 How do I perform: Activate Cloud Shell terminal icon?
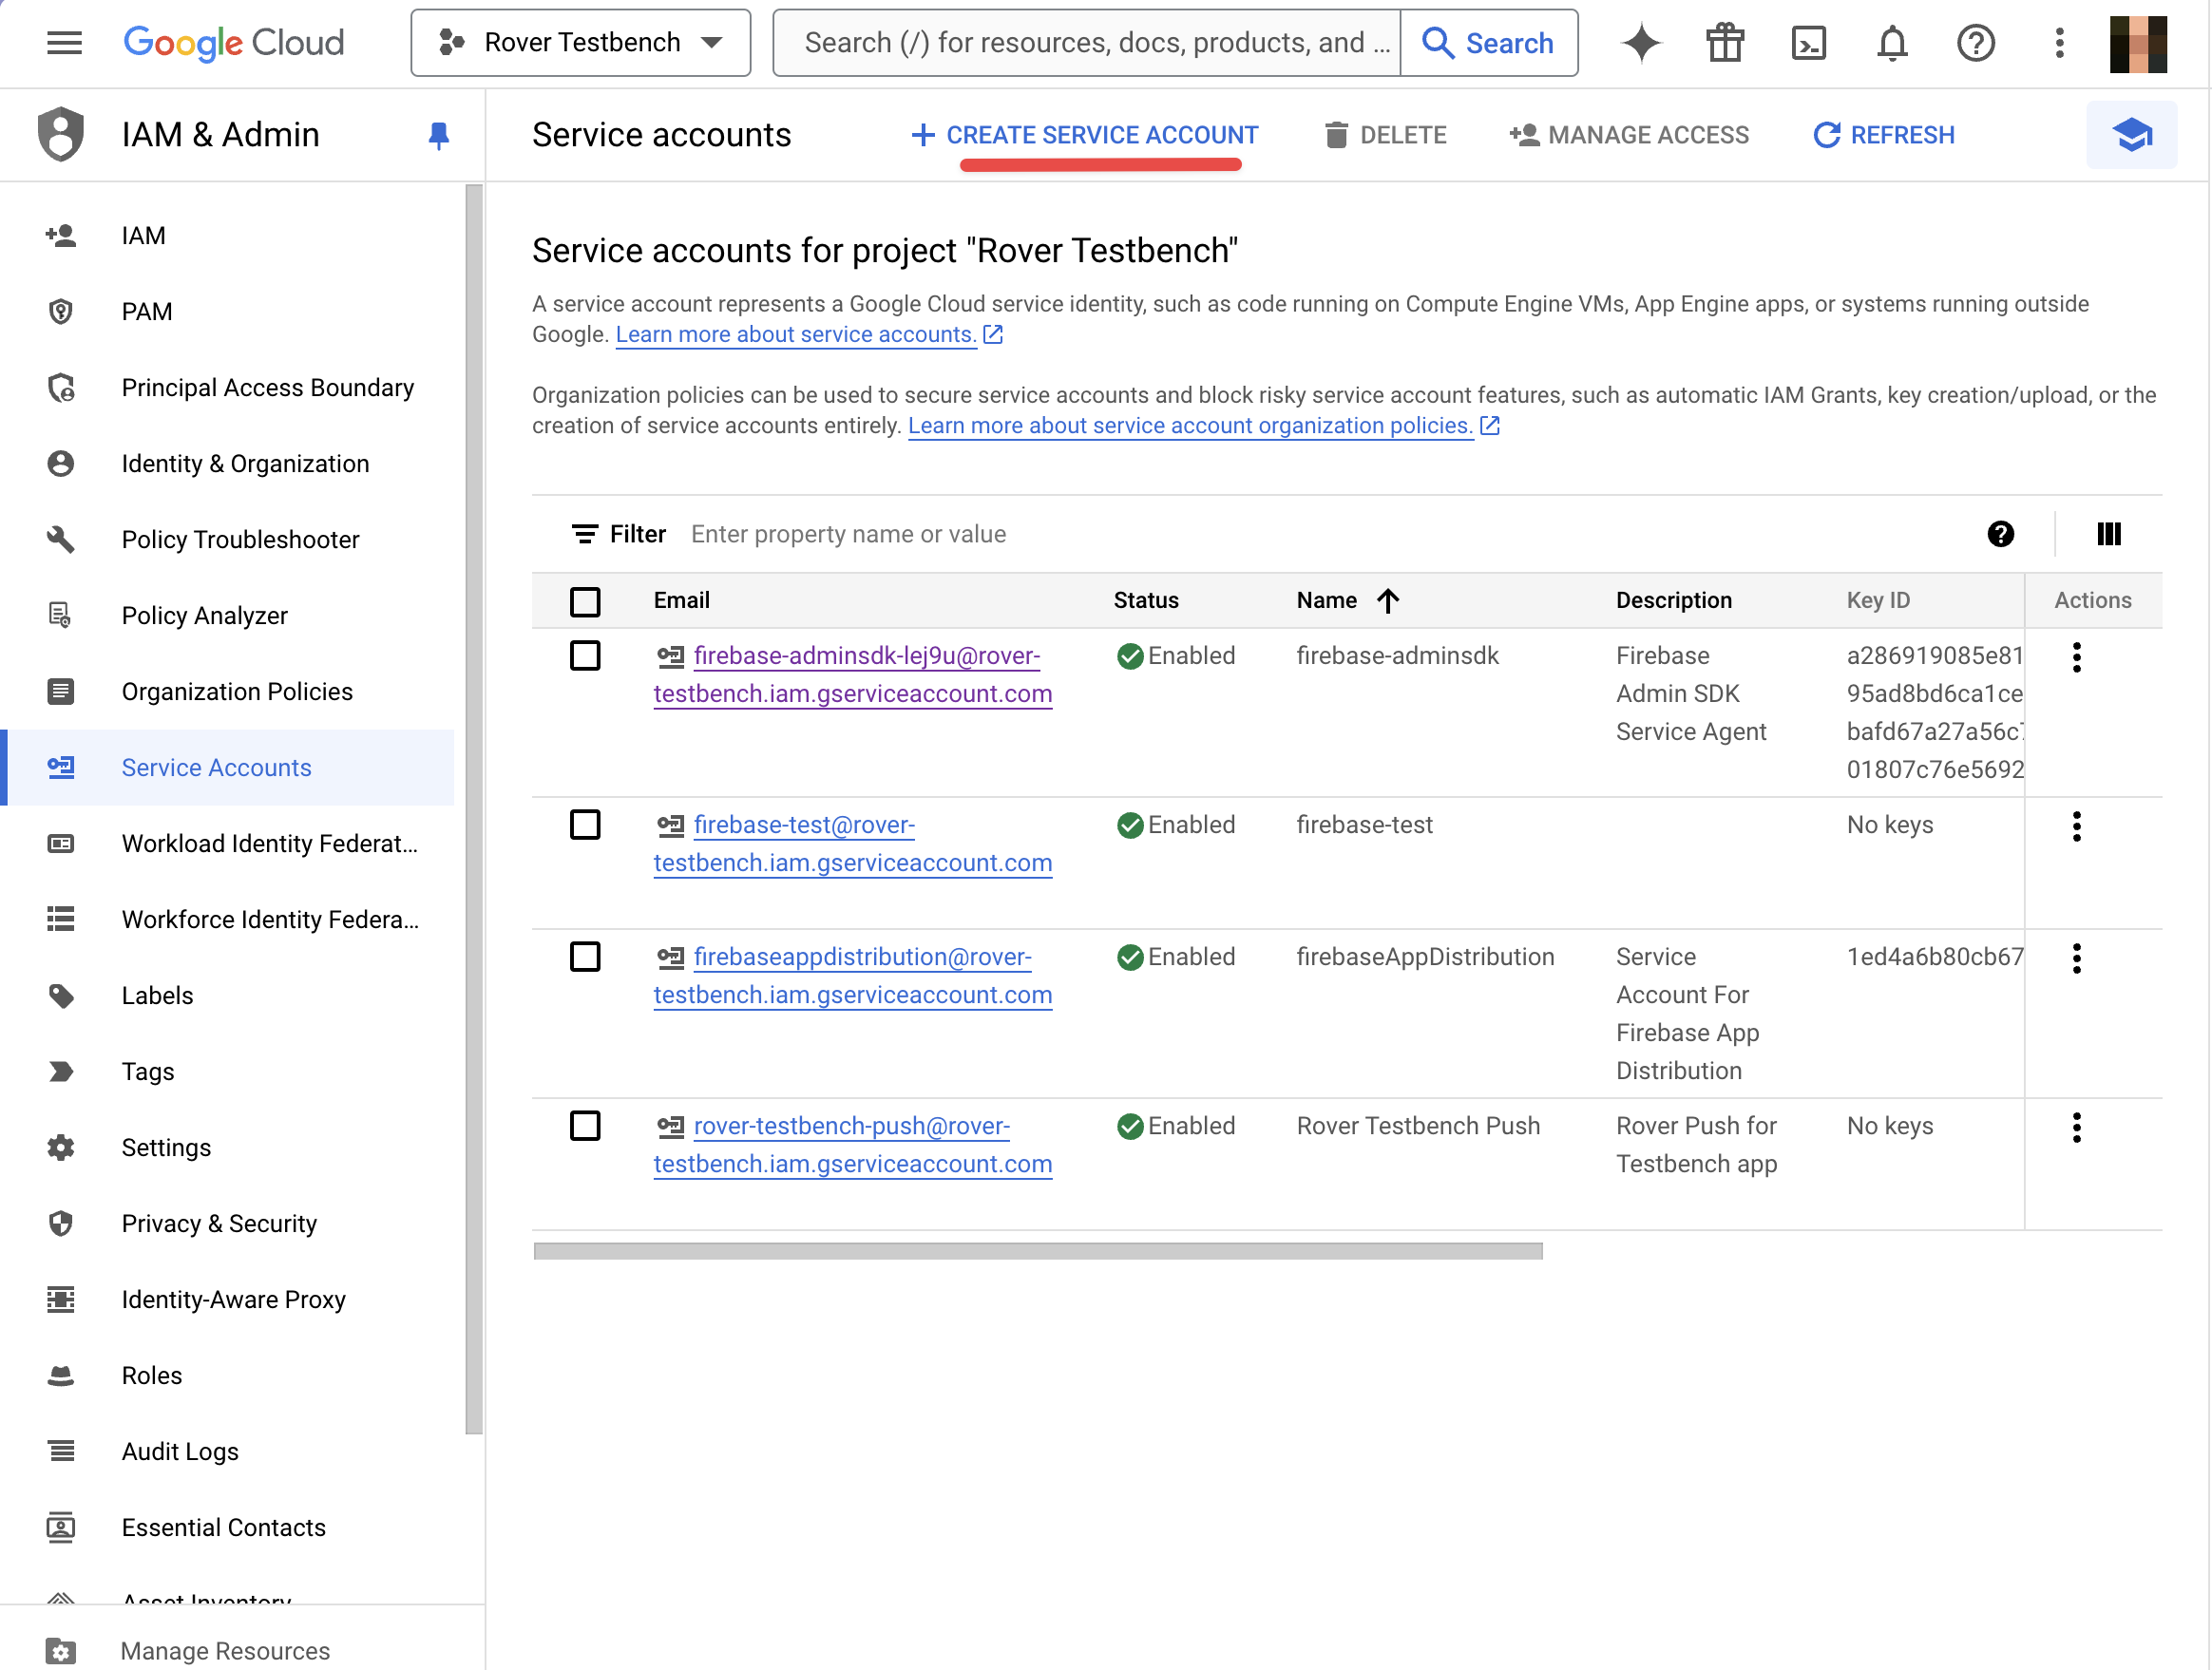tap(1809, 43)
